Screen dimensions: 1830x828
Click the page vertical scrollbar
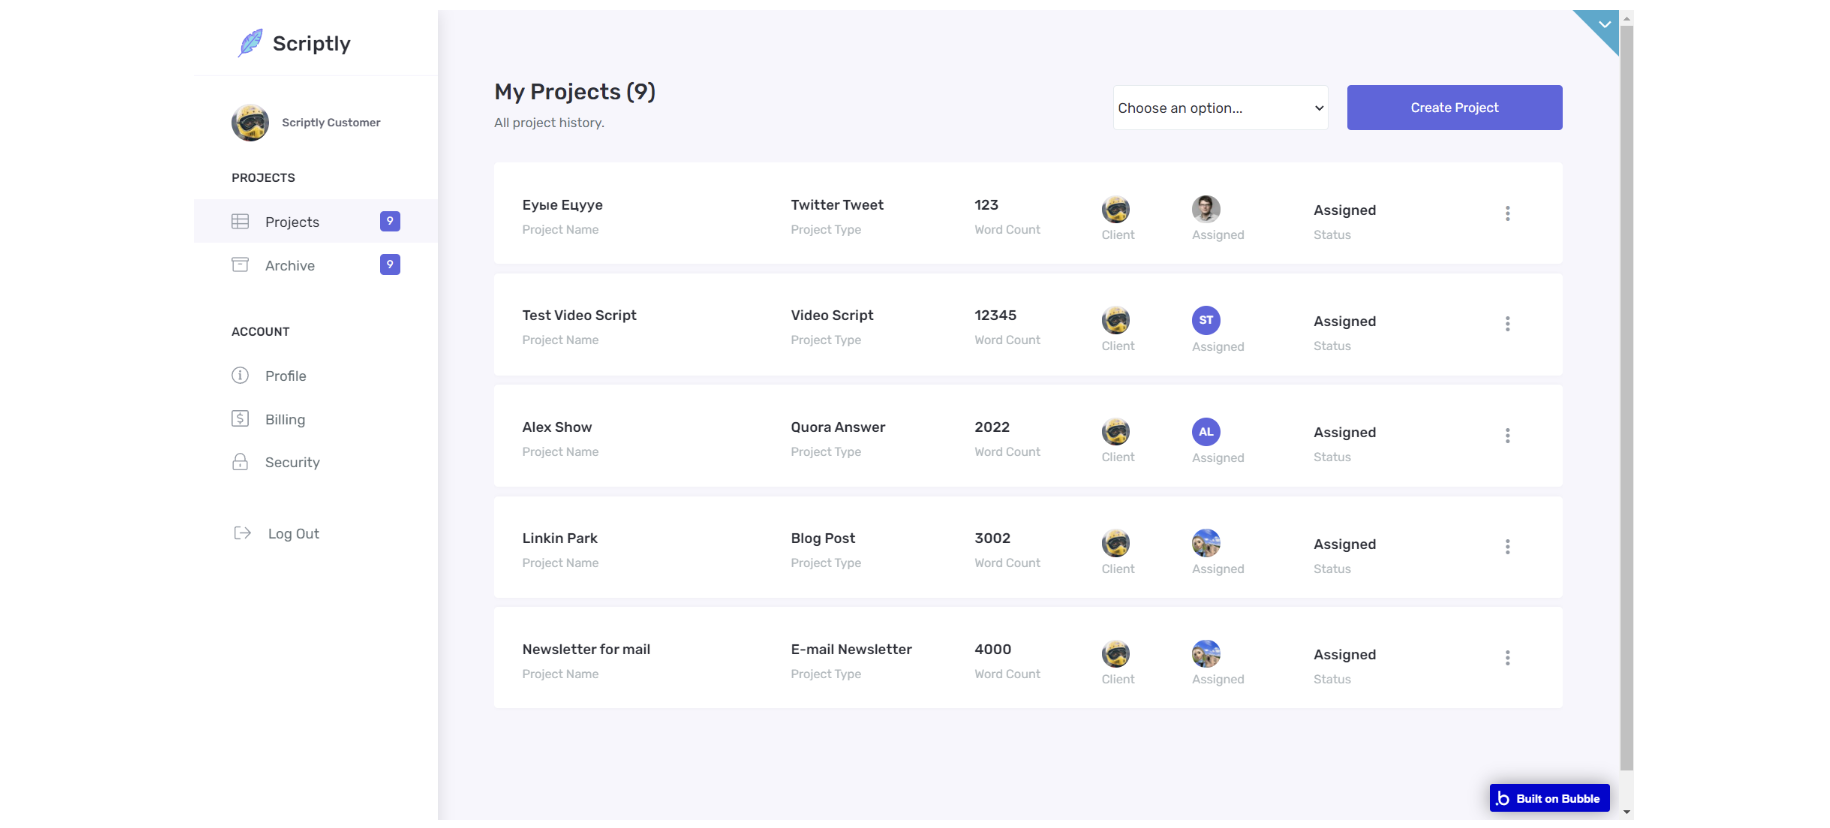pyautogui.click(x=1626, y=400)
